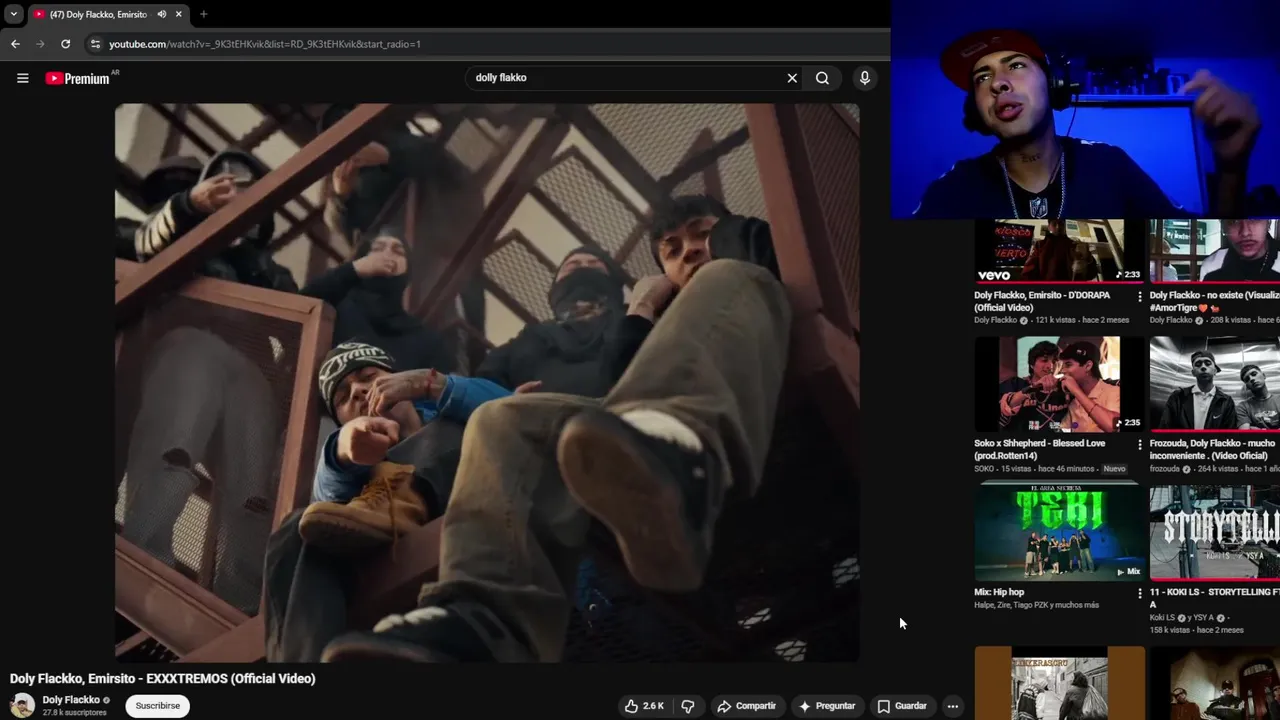
Task: Click 27.8 k suscriptores subscriber count
Action: pyautogui.click(x=75, y=713)
